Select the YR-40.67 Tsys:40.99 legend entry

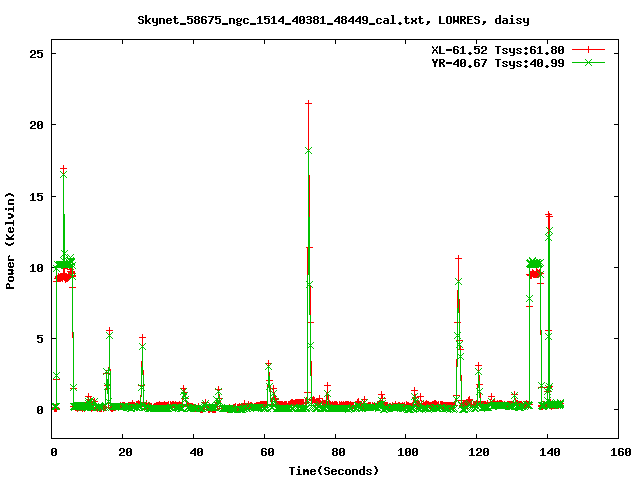click(x=498, y=63)
